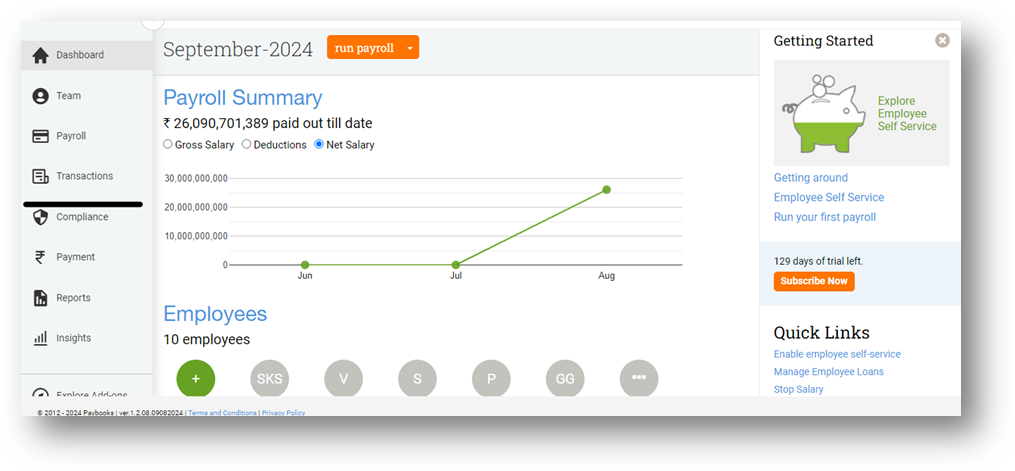Screen dimensions: 1015x471
Task: Open the Terms and Conditions link
Action: click(222, 413)
